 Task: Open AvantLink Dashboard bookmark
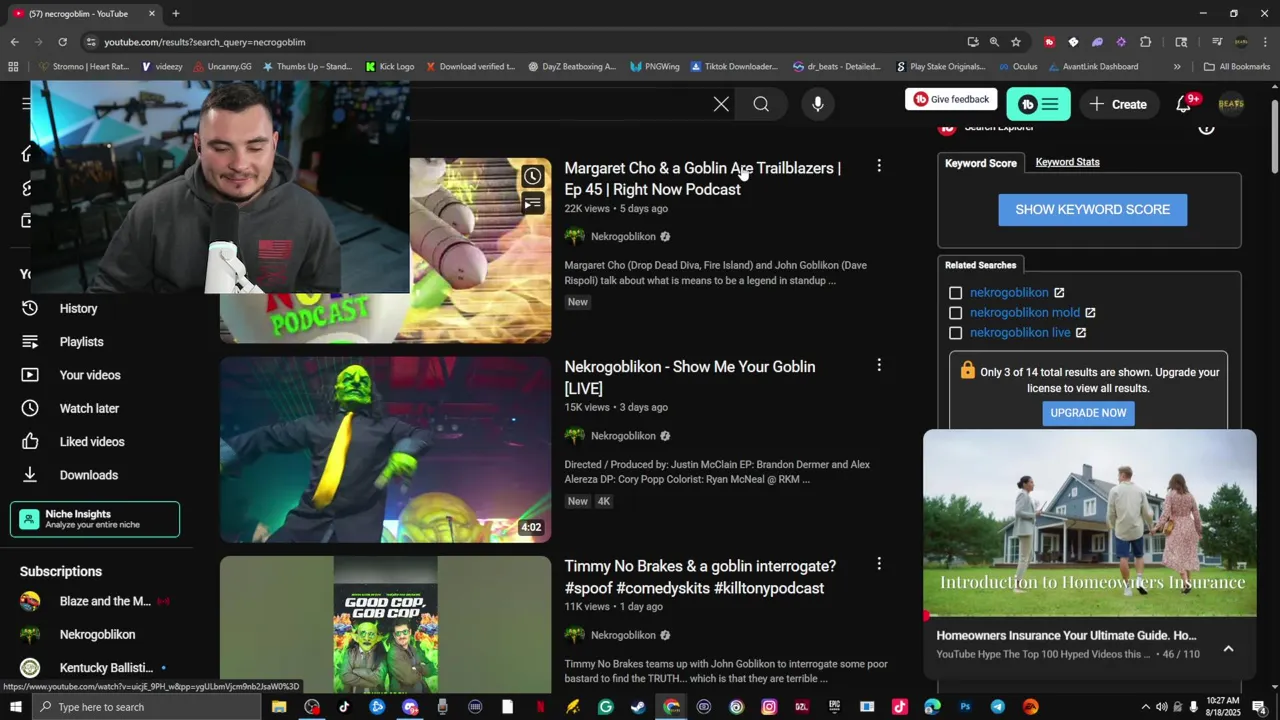[1093, 67]
